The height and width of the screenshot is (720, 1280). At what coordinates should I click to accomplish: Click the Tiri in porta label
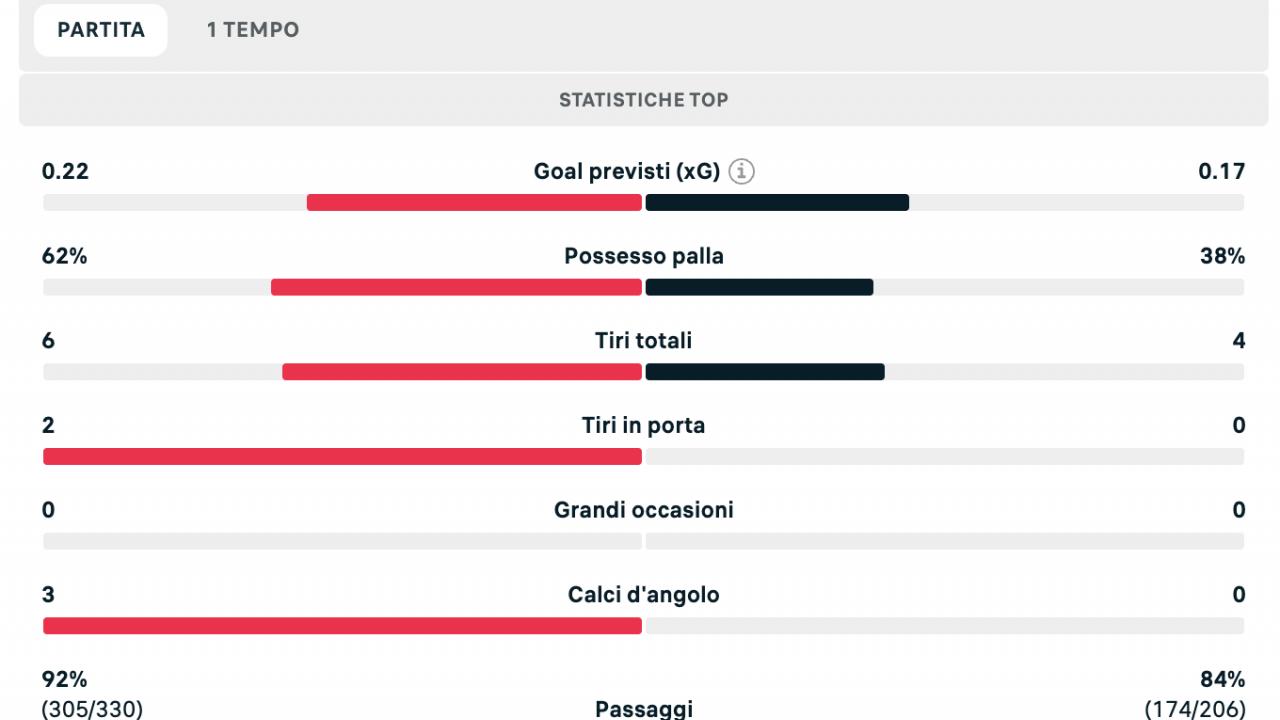click(644, 426)
